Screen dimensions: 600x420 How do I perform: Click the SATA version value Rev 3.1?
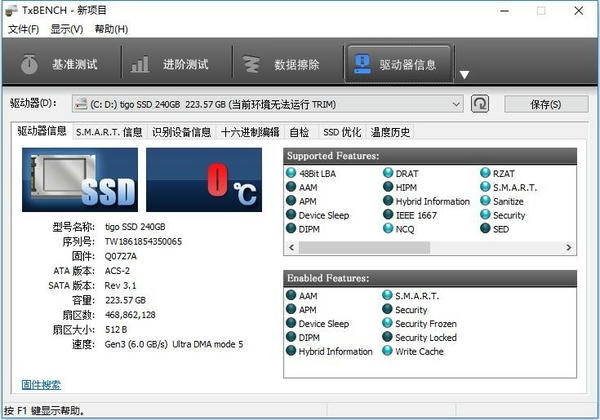click(120, 285)
